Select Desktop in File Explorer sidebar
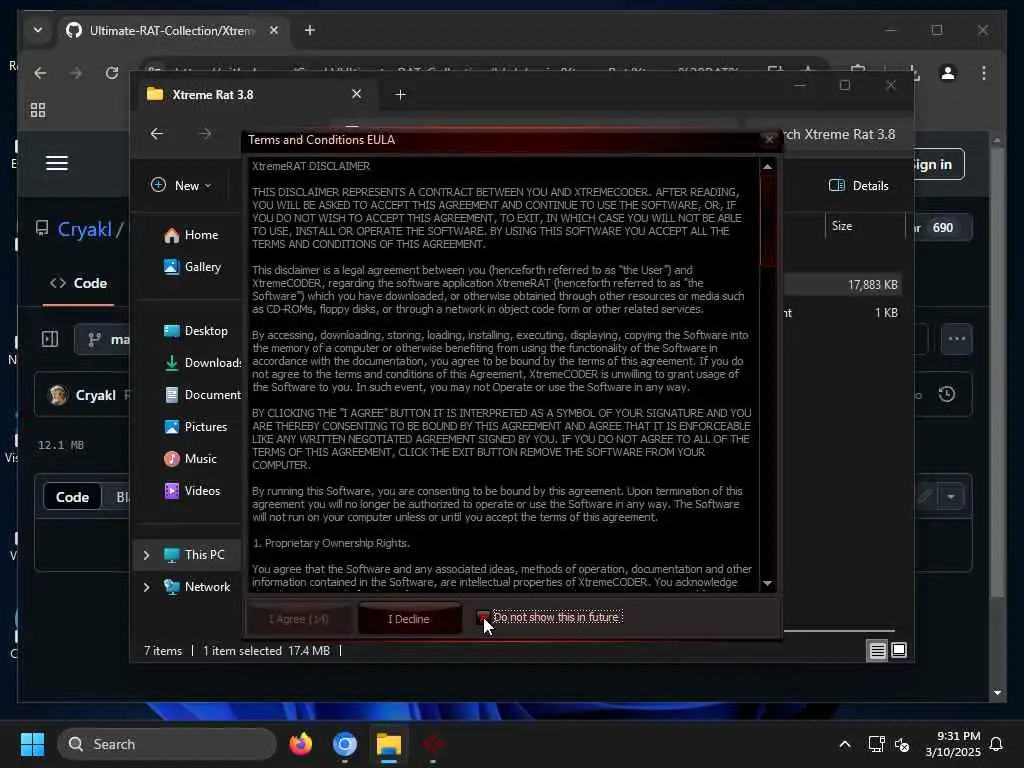1024x768 pixels. click(x=195, y=331)
